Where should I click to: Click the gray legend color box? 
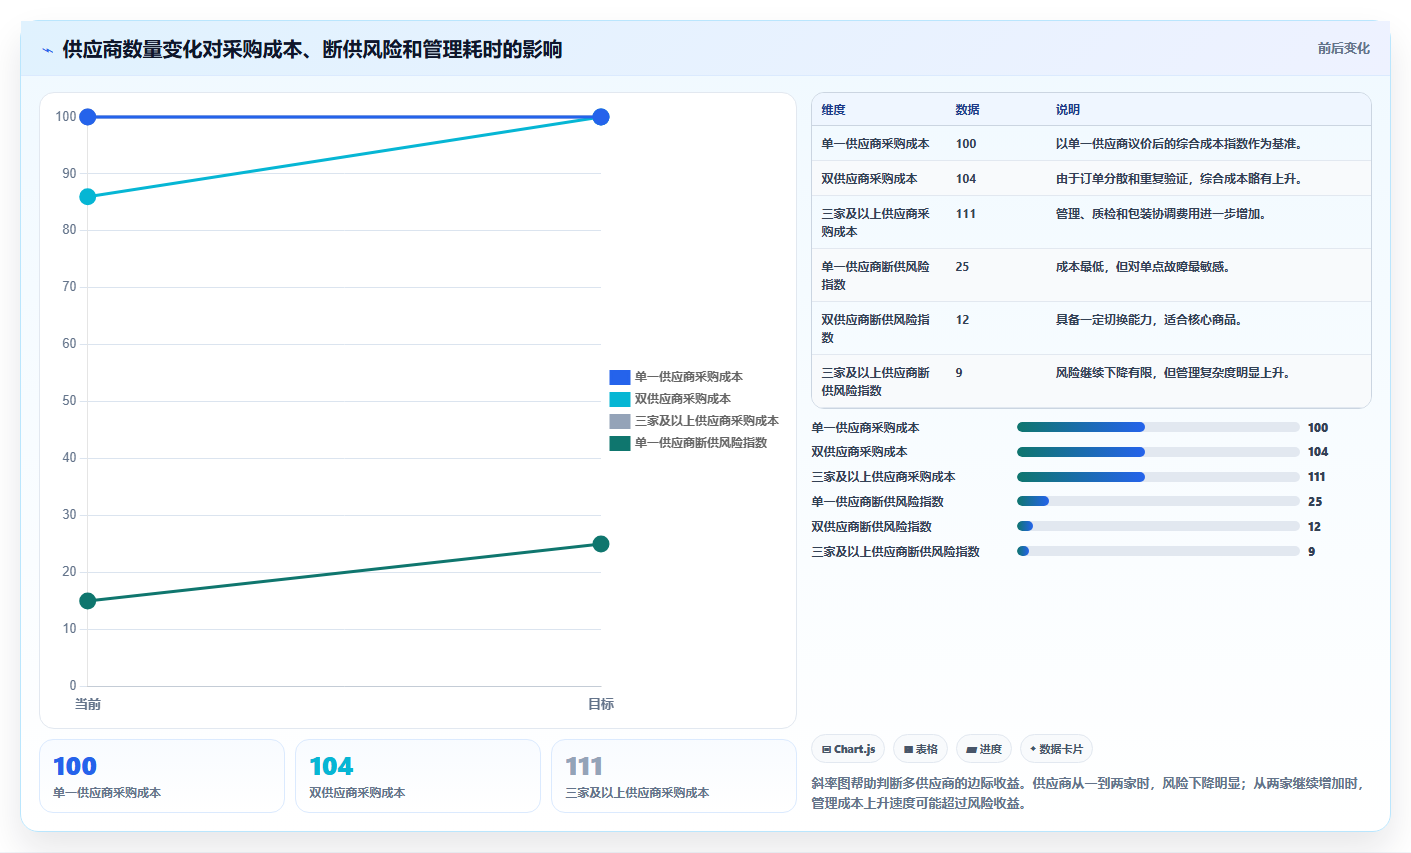[x=620, y=421]
